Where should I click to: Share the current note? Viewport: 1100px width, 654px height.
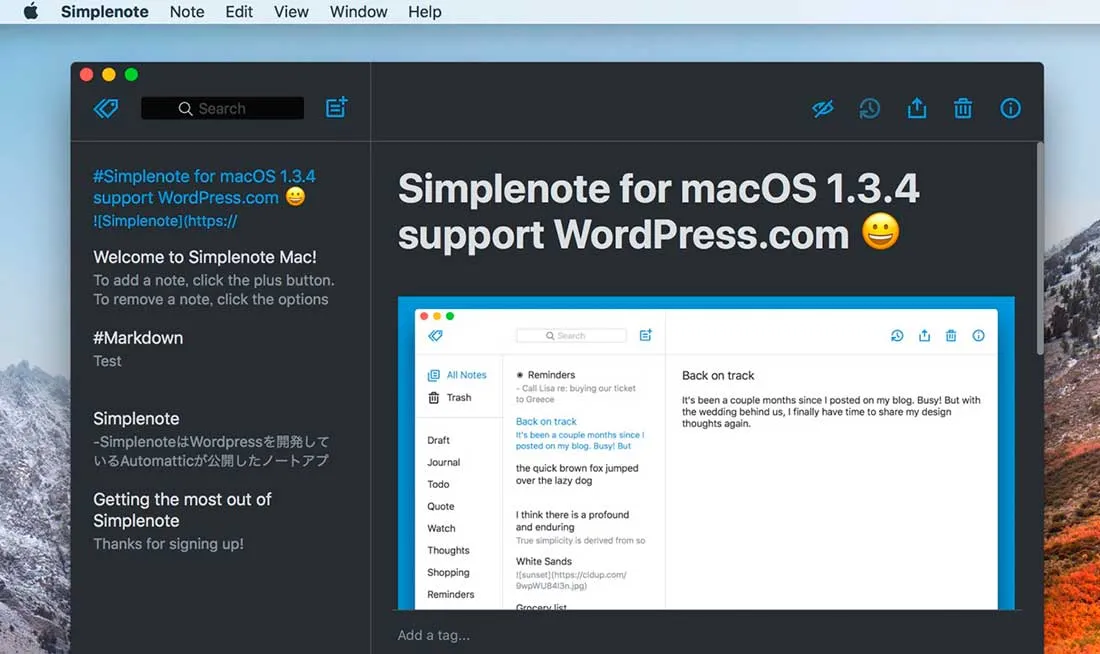(917, 108)
